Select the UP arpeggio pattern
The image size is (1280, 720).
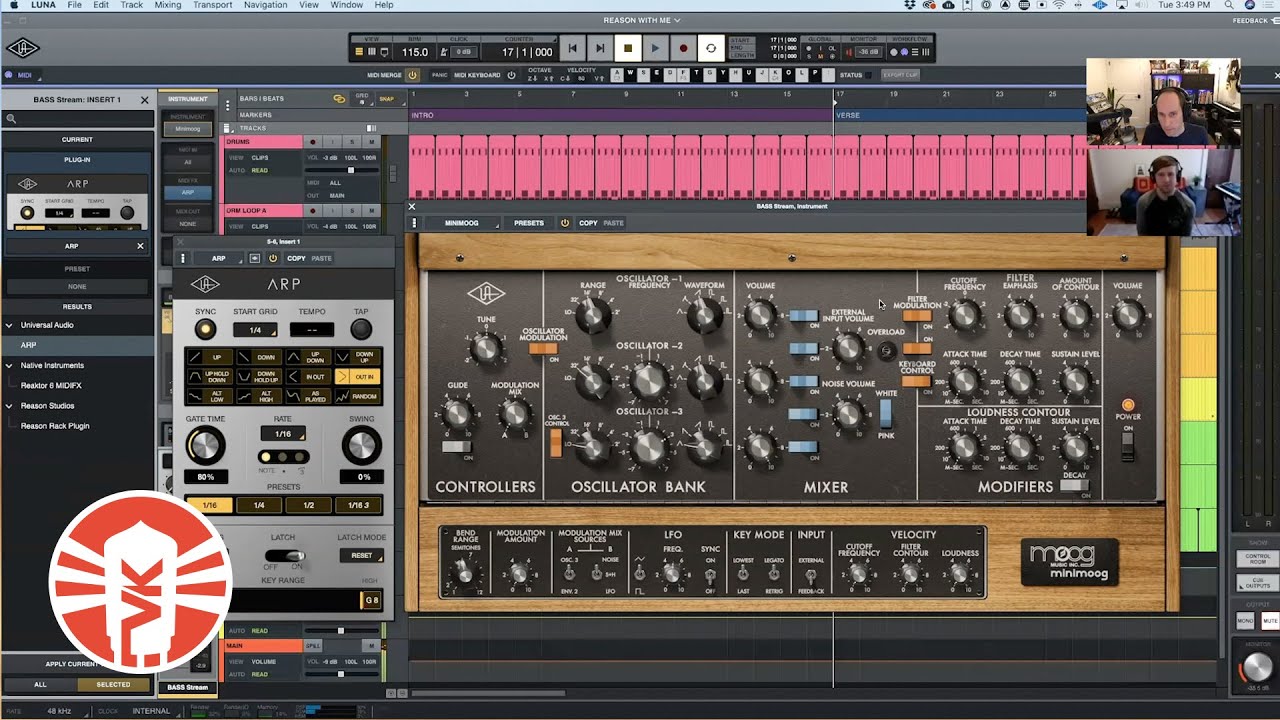click(209, 357)
